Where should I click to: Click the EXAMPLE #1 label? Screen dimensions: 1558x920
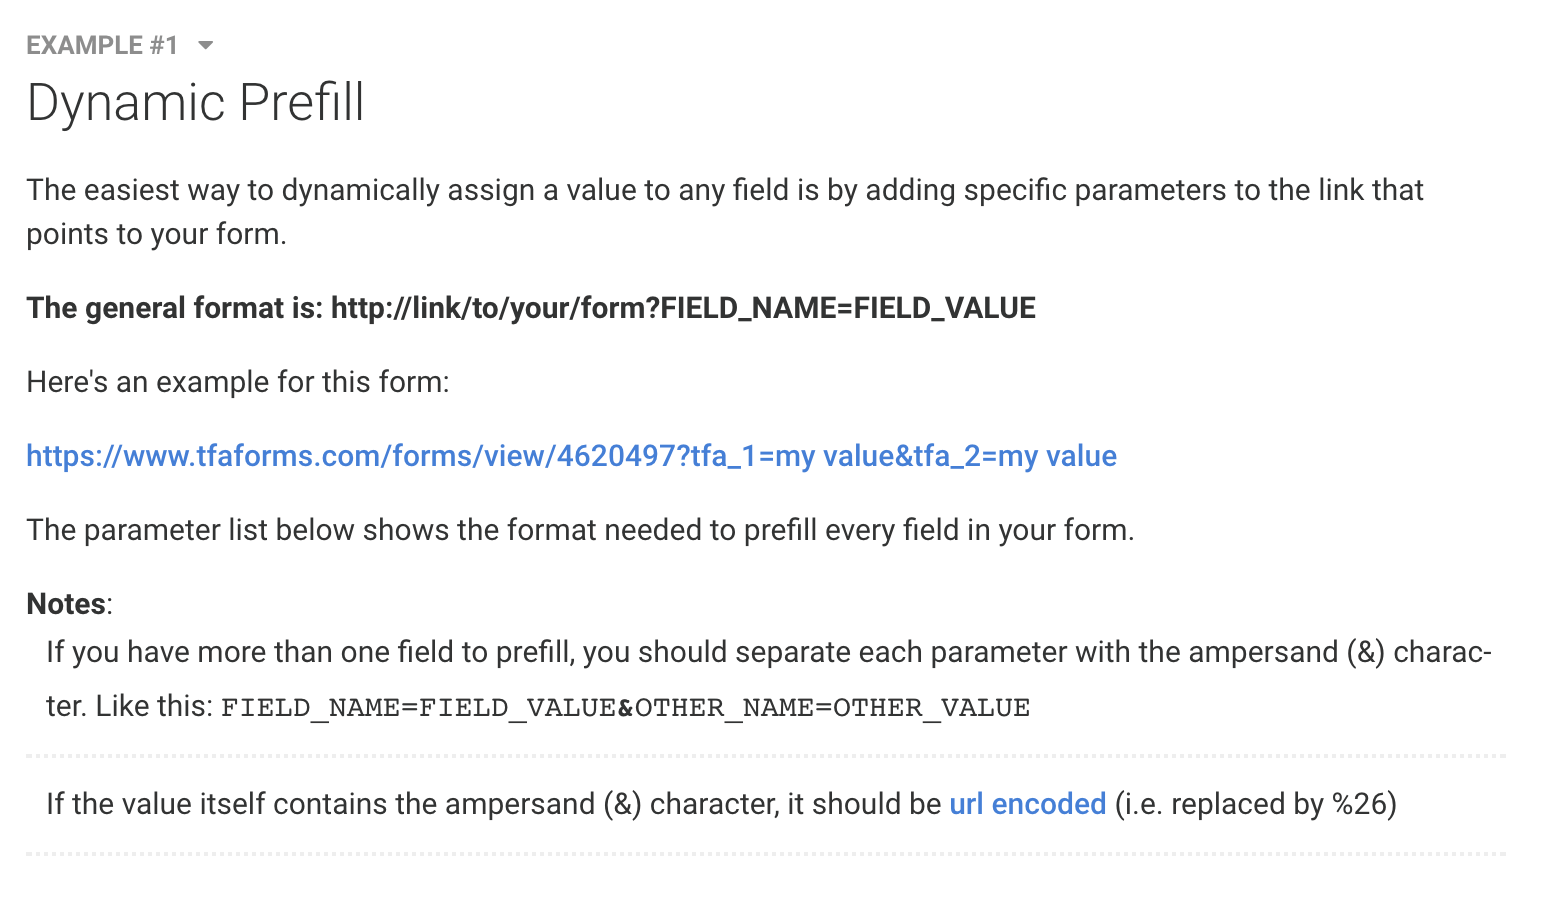click(104, 44)
